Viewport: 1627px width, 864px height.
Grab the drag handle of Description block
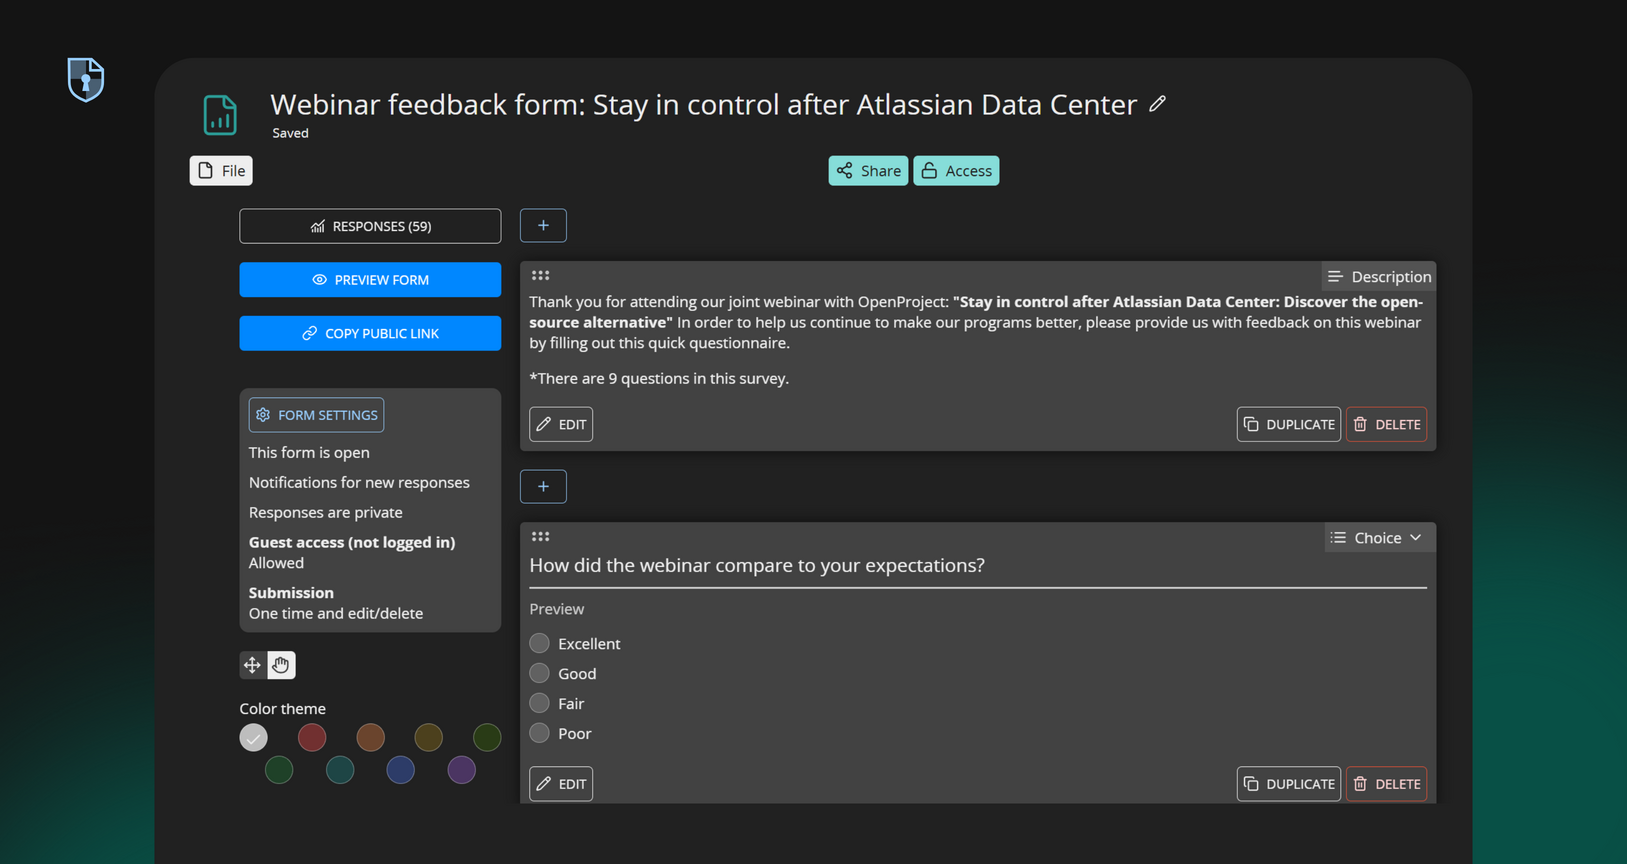(540, 276)
